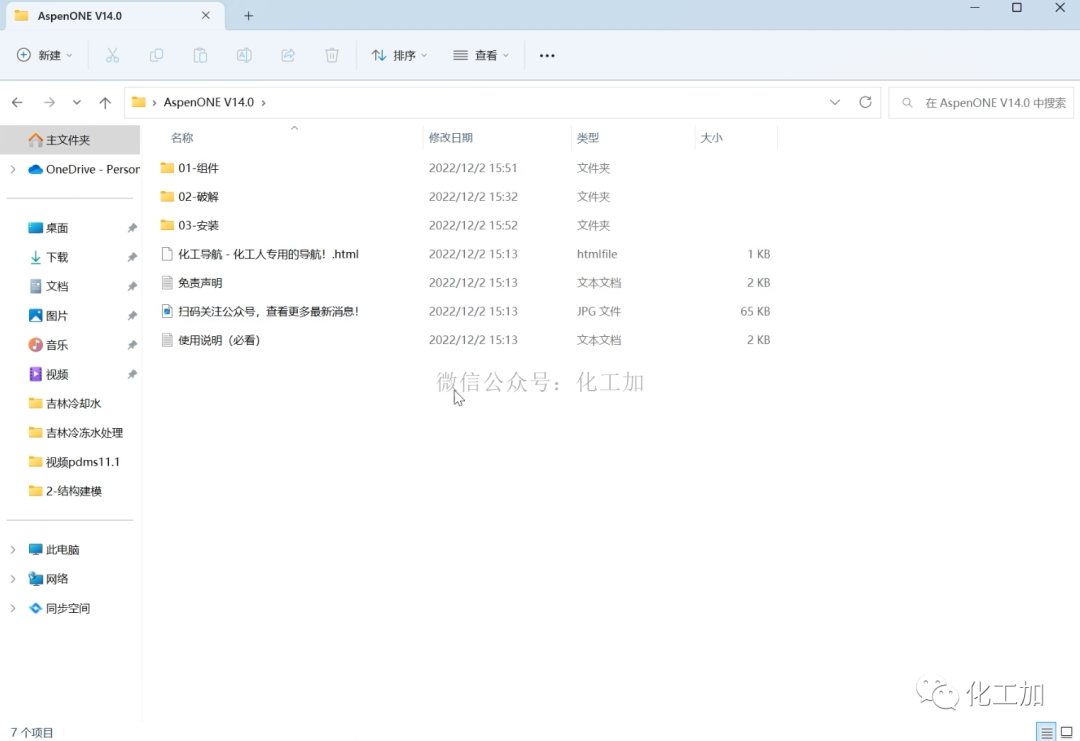Viewport: 1080px width, 741px height.
Task: Click the Copy icon in toolbar
Action: click(156, 56)
